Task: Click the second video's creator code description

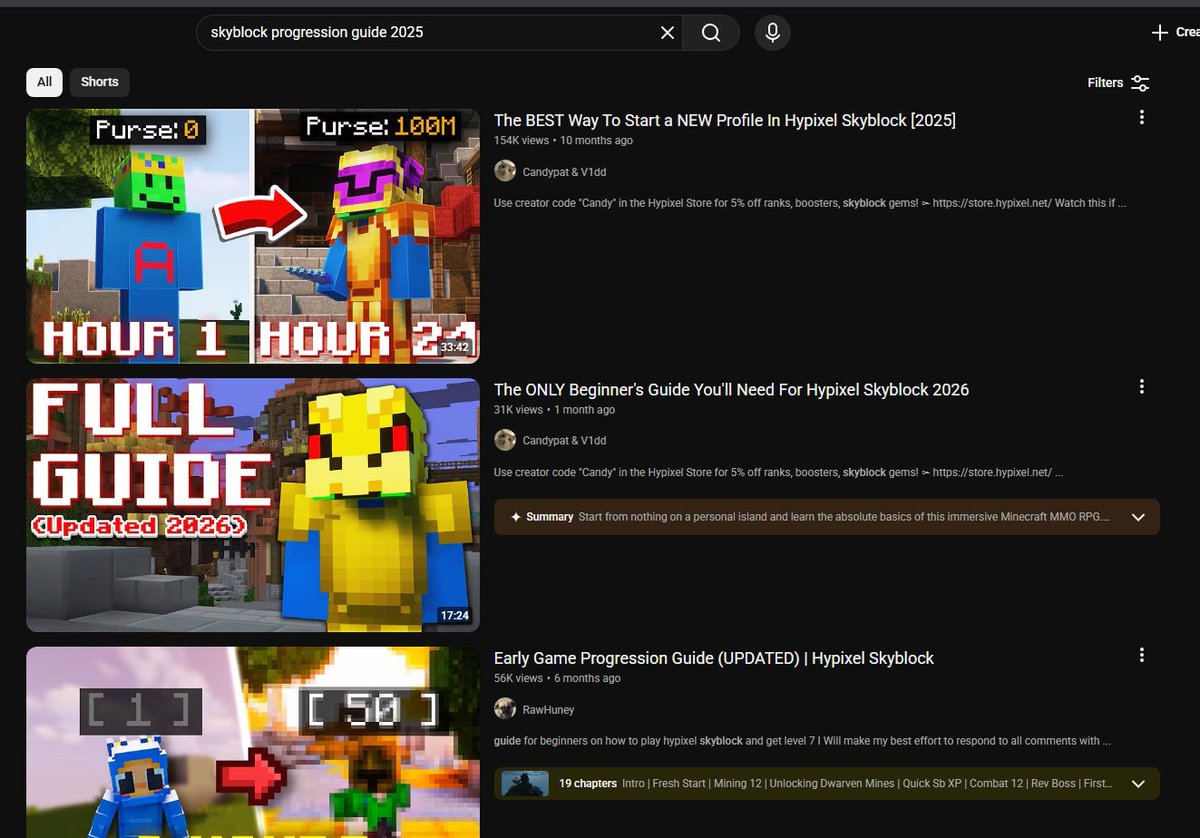Action: point(778,472)
